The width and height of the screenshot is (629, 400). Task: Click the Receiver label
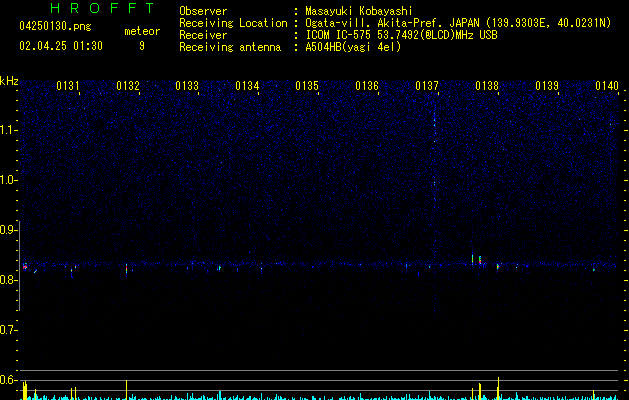(203, 35)
